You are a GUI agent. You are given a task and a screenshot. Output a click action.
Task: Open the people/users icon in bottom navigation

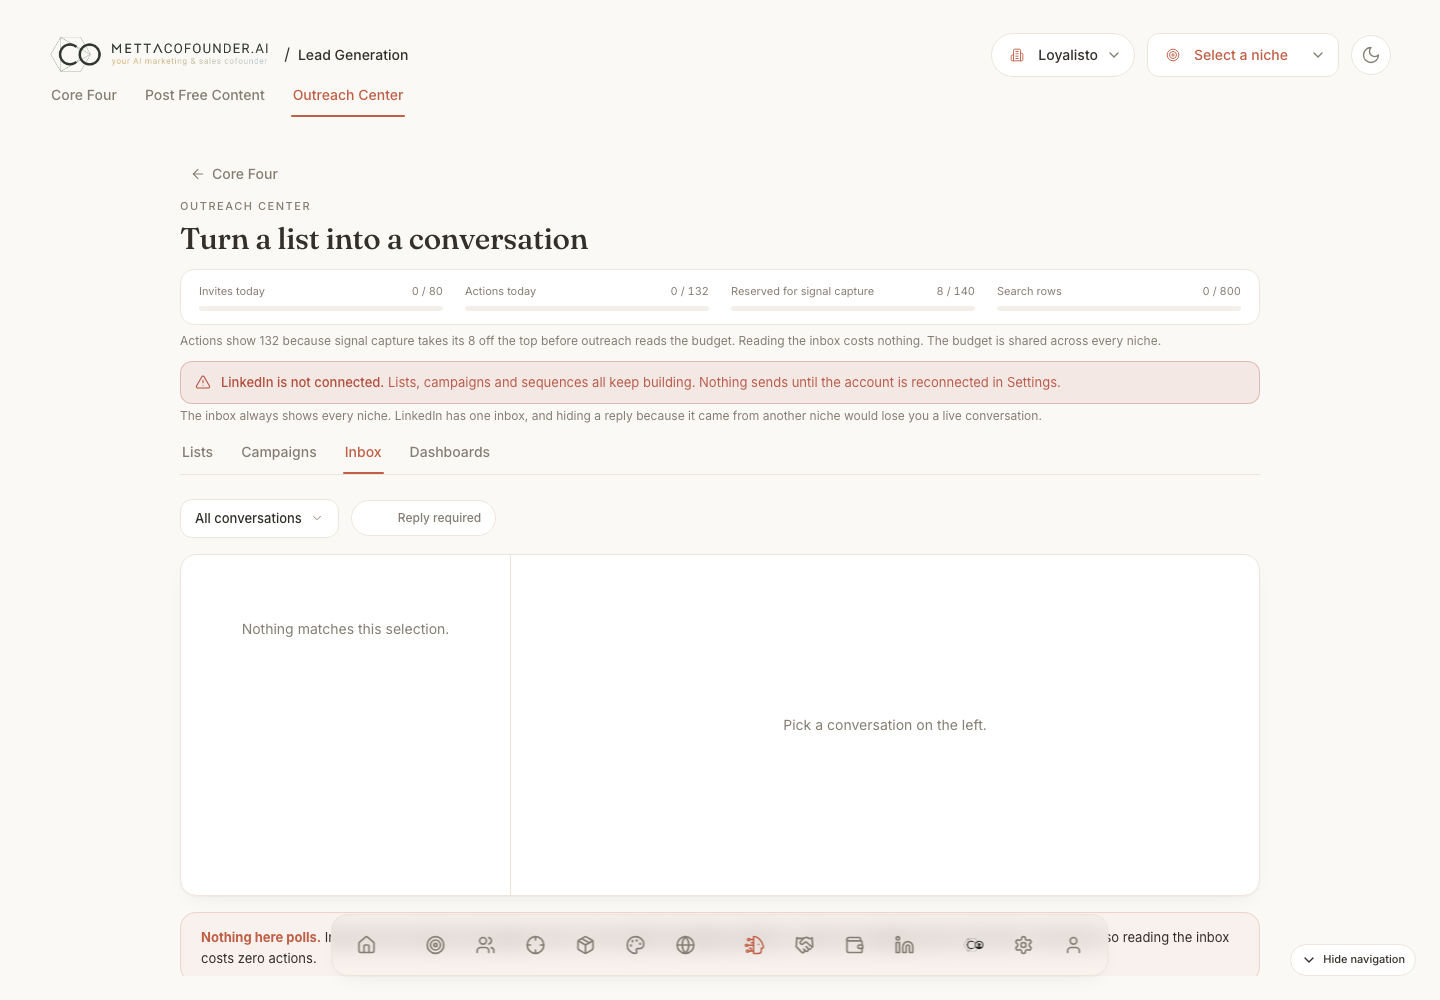tap(485, 945)
